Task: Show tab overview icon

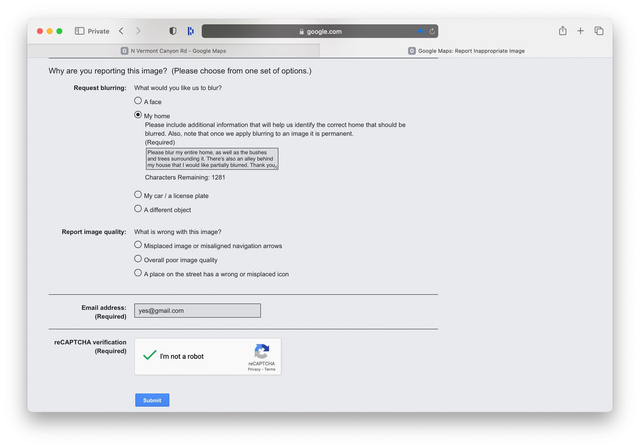Action: pyautogui.click(x=599, y=31)
